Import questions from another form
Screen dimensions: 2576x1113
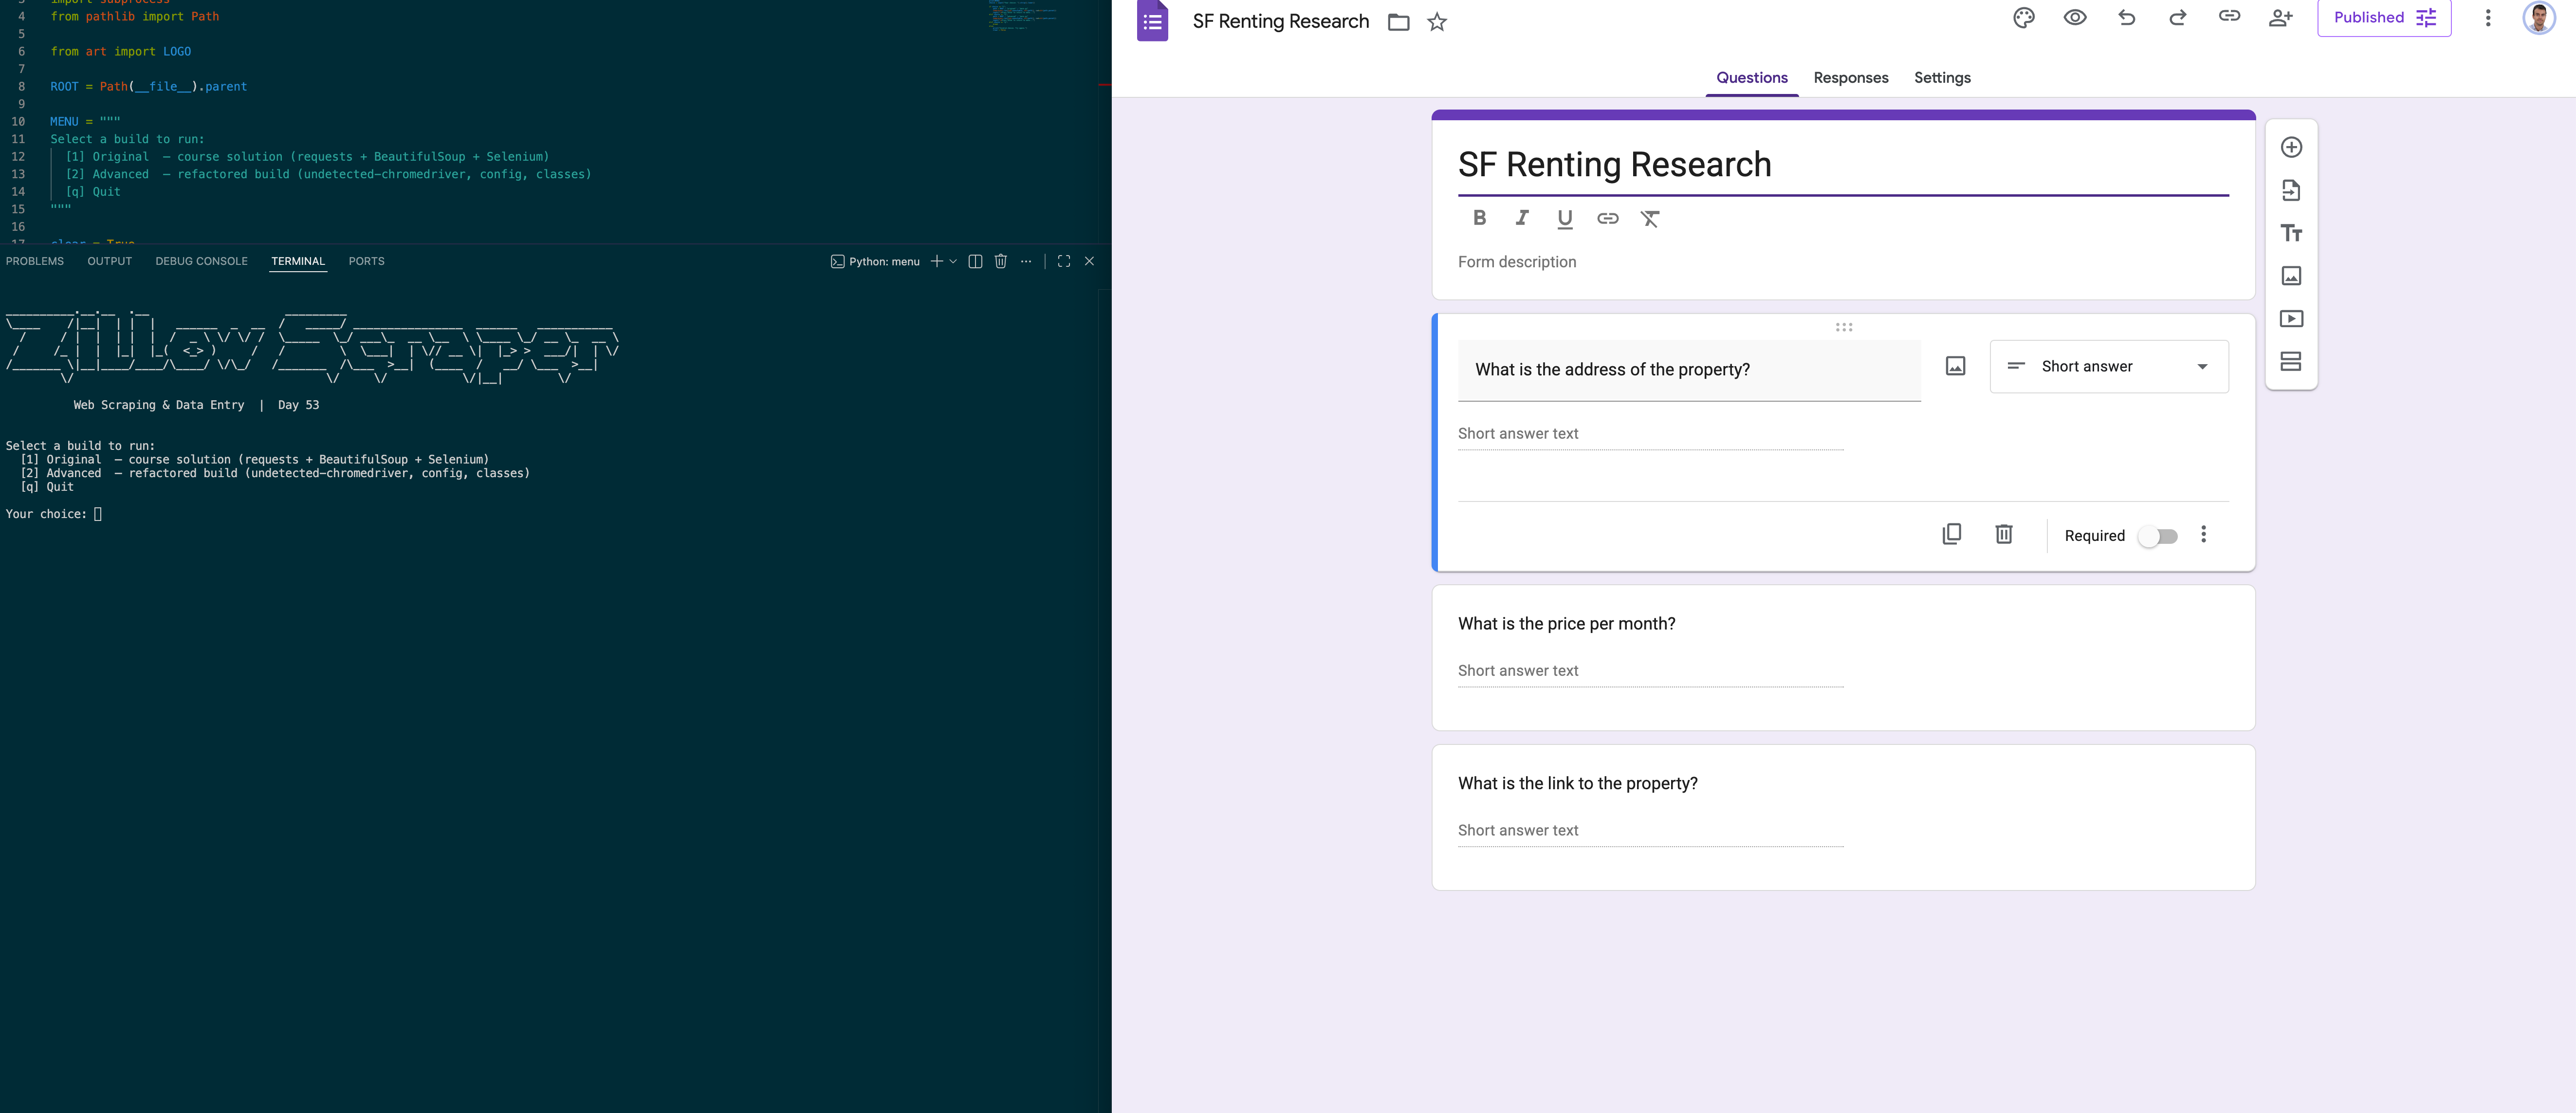(2291, 190)
